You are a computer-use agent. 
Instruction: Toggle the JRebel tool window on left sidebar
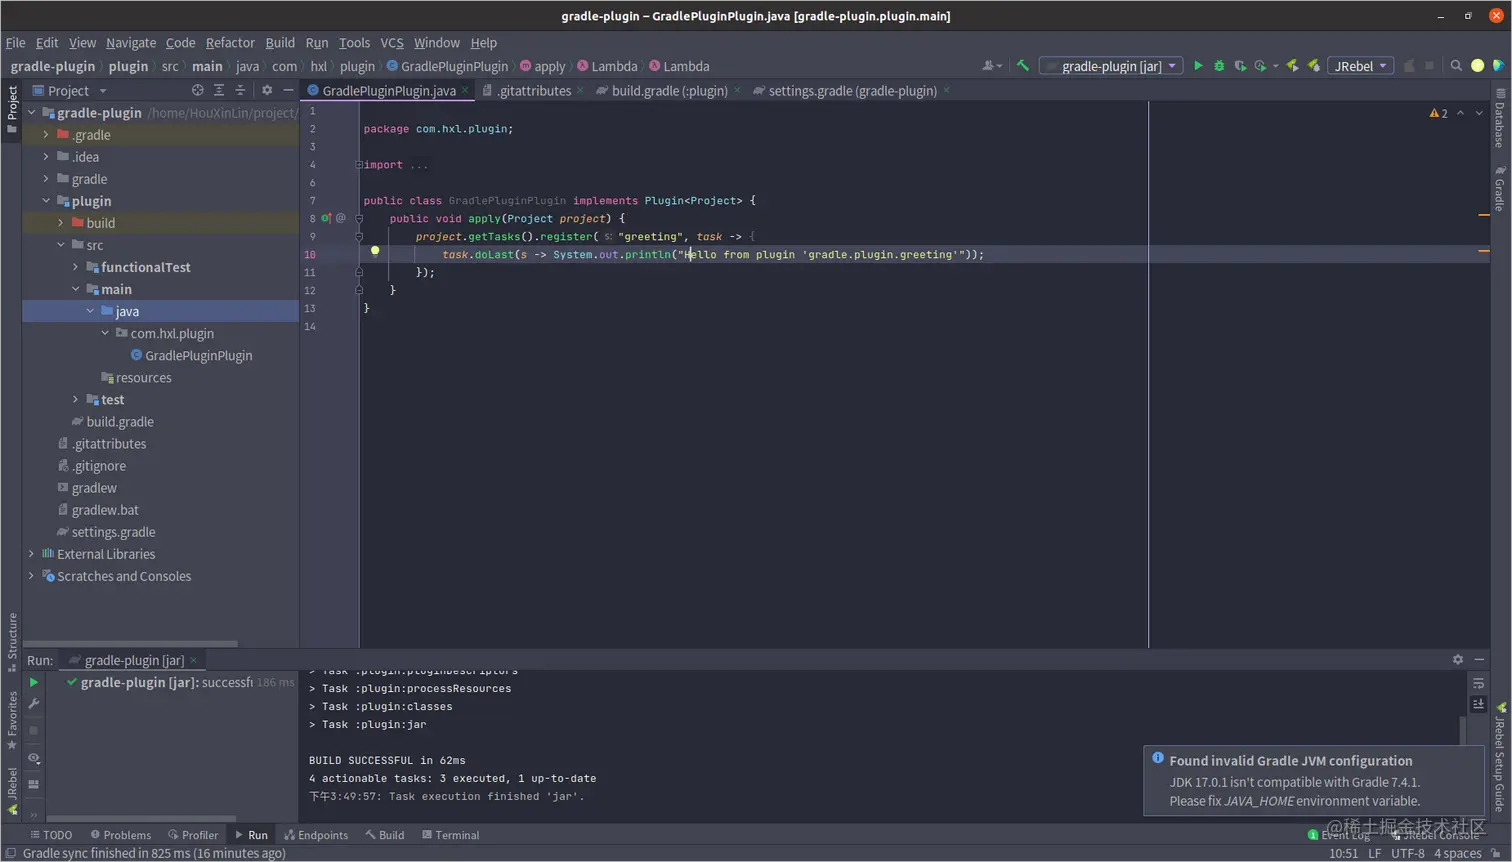pyautogui.click(x=12, y=790)
